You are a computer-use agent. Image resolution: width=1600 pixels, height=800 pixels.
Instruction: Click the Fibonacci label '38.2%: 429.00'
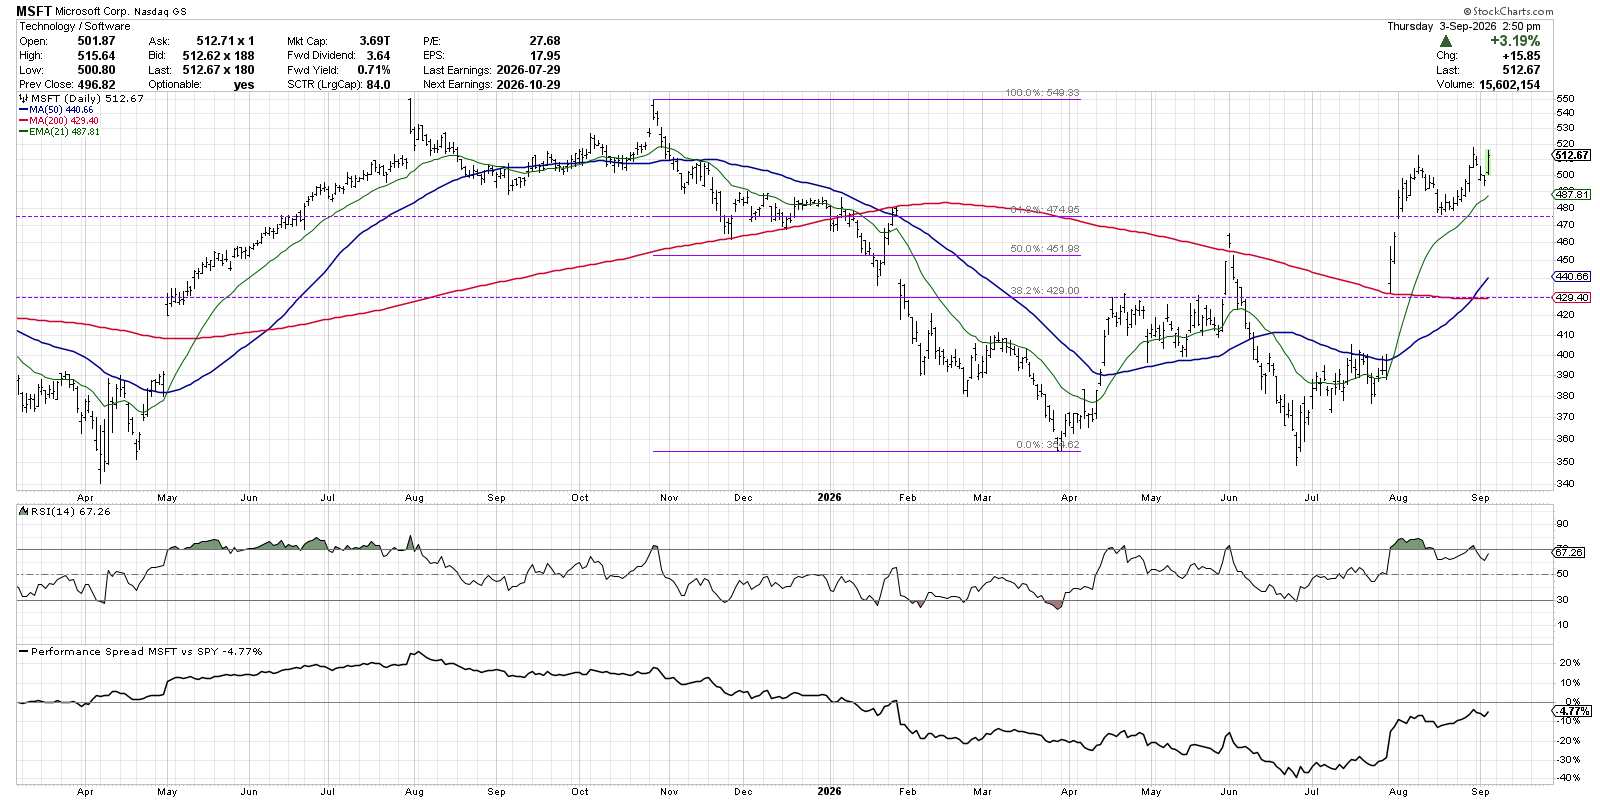coord(1045,291)
